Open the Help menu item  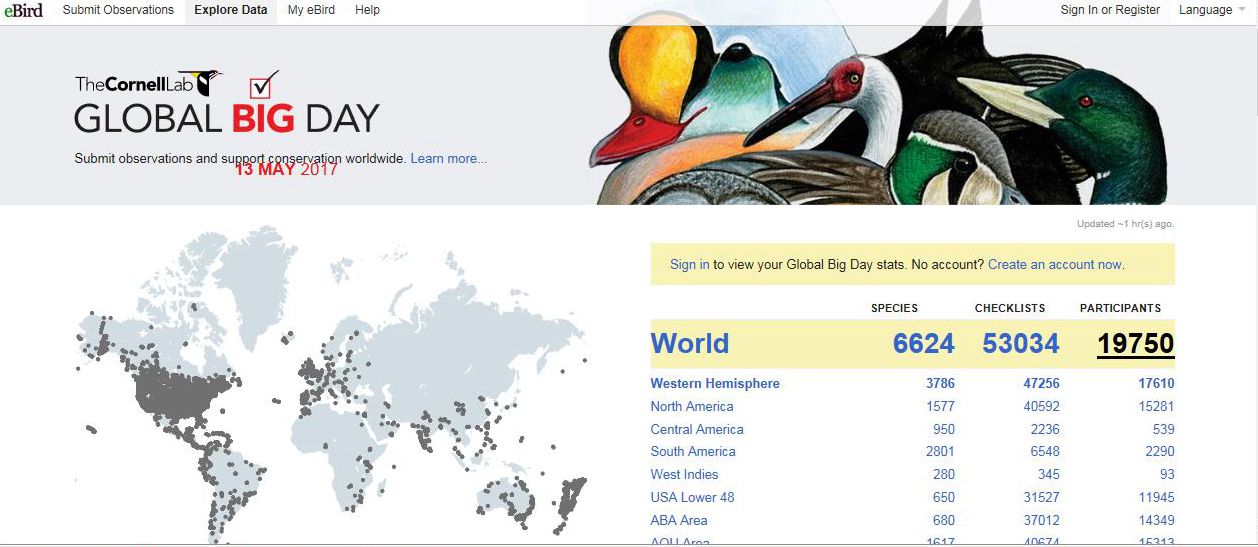[367, 10]
